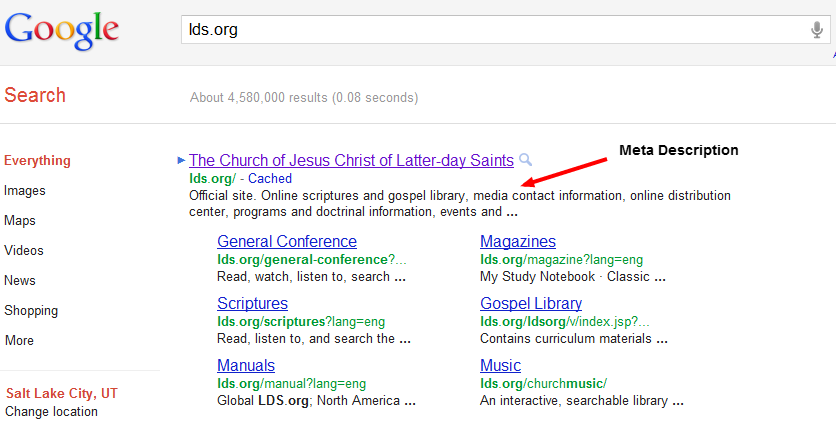Switch to Videos results
836x422 pixels.
click(23, 250)
